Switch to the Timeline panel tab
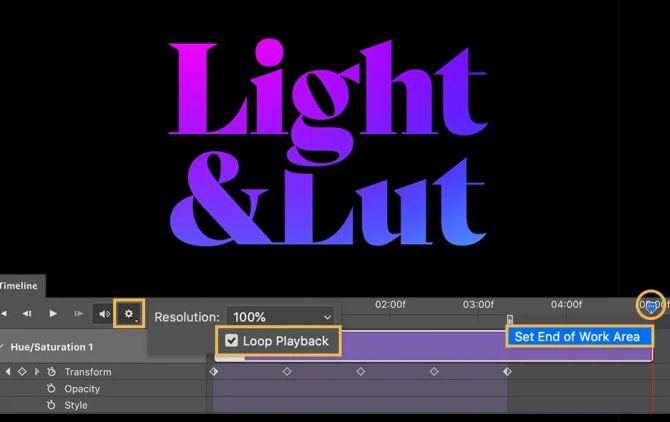Image resolution: width=670 pixels, height=422 pixels. (18, 286)
